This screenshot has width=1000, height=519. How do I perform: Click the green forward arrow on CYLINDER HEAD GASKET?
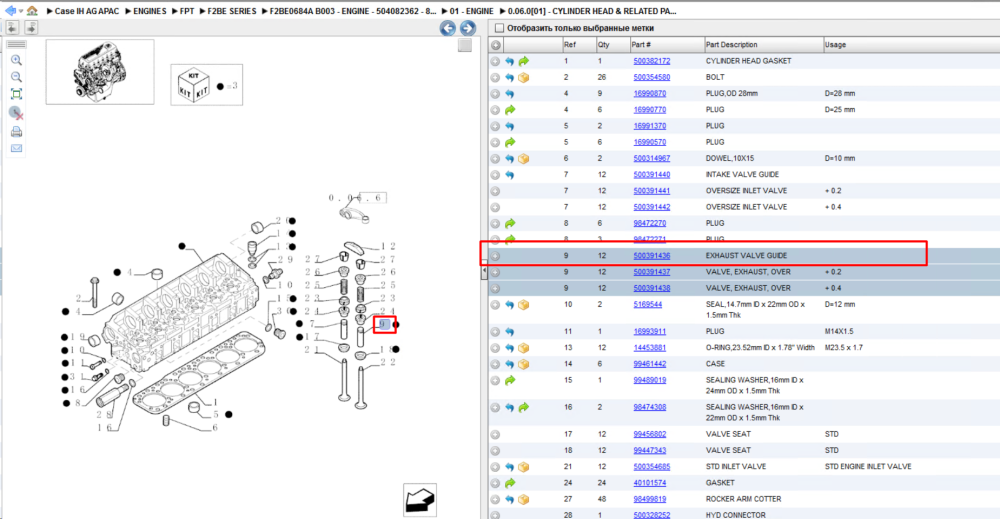tap(524, 61)
